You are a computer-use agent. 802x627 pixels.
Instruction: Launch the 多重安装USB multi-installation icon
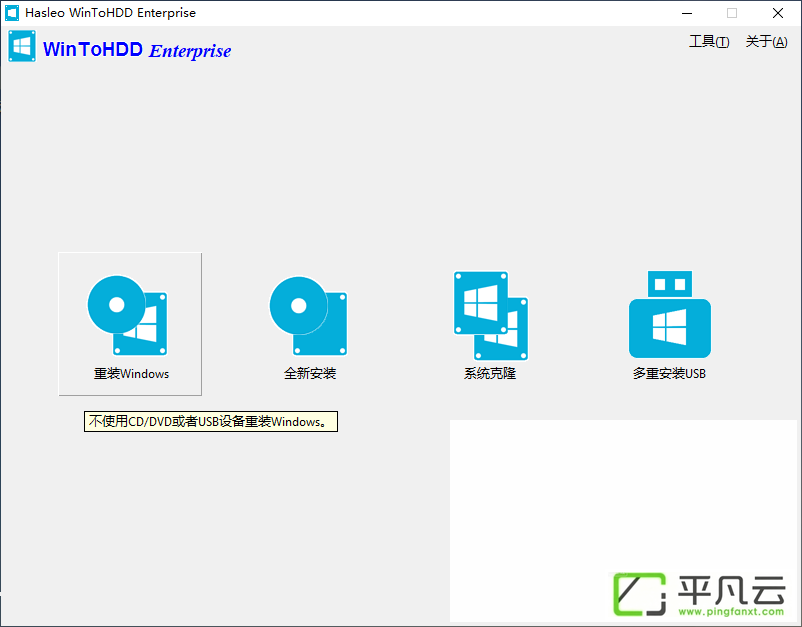(x=670, y=314)
